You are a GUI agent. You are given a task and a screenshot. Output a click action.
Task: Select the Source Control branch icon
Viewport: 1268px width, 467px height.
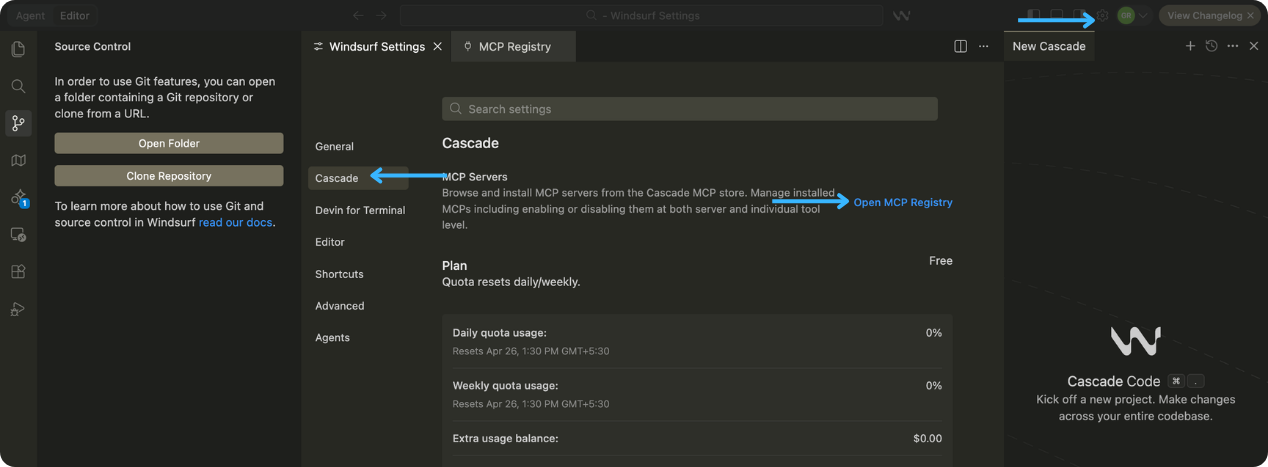[17, 123]
